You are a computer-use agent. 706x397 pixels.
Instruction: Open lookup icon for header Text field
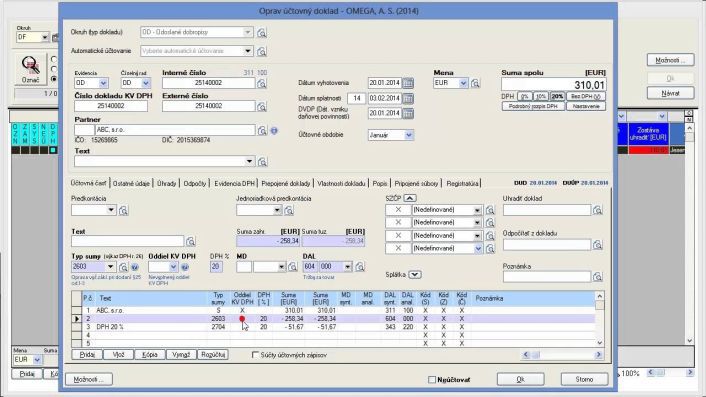(262, 161)
